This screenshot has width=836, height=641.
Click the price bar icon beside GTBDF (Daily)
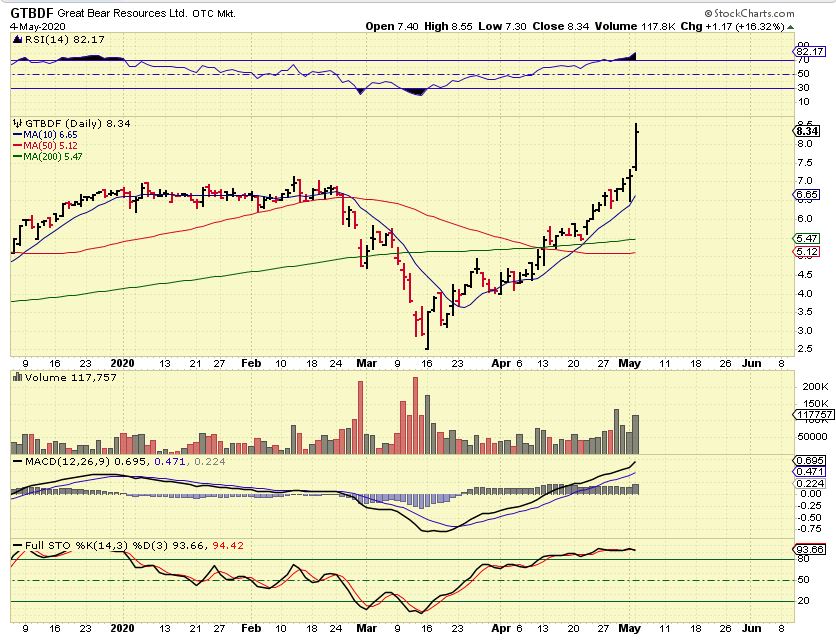[x=18, y=123]
